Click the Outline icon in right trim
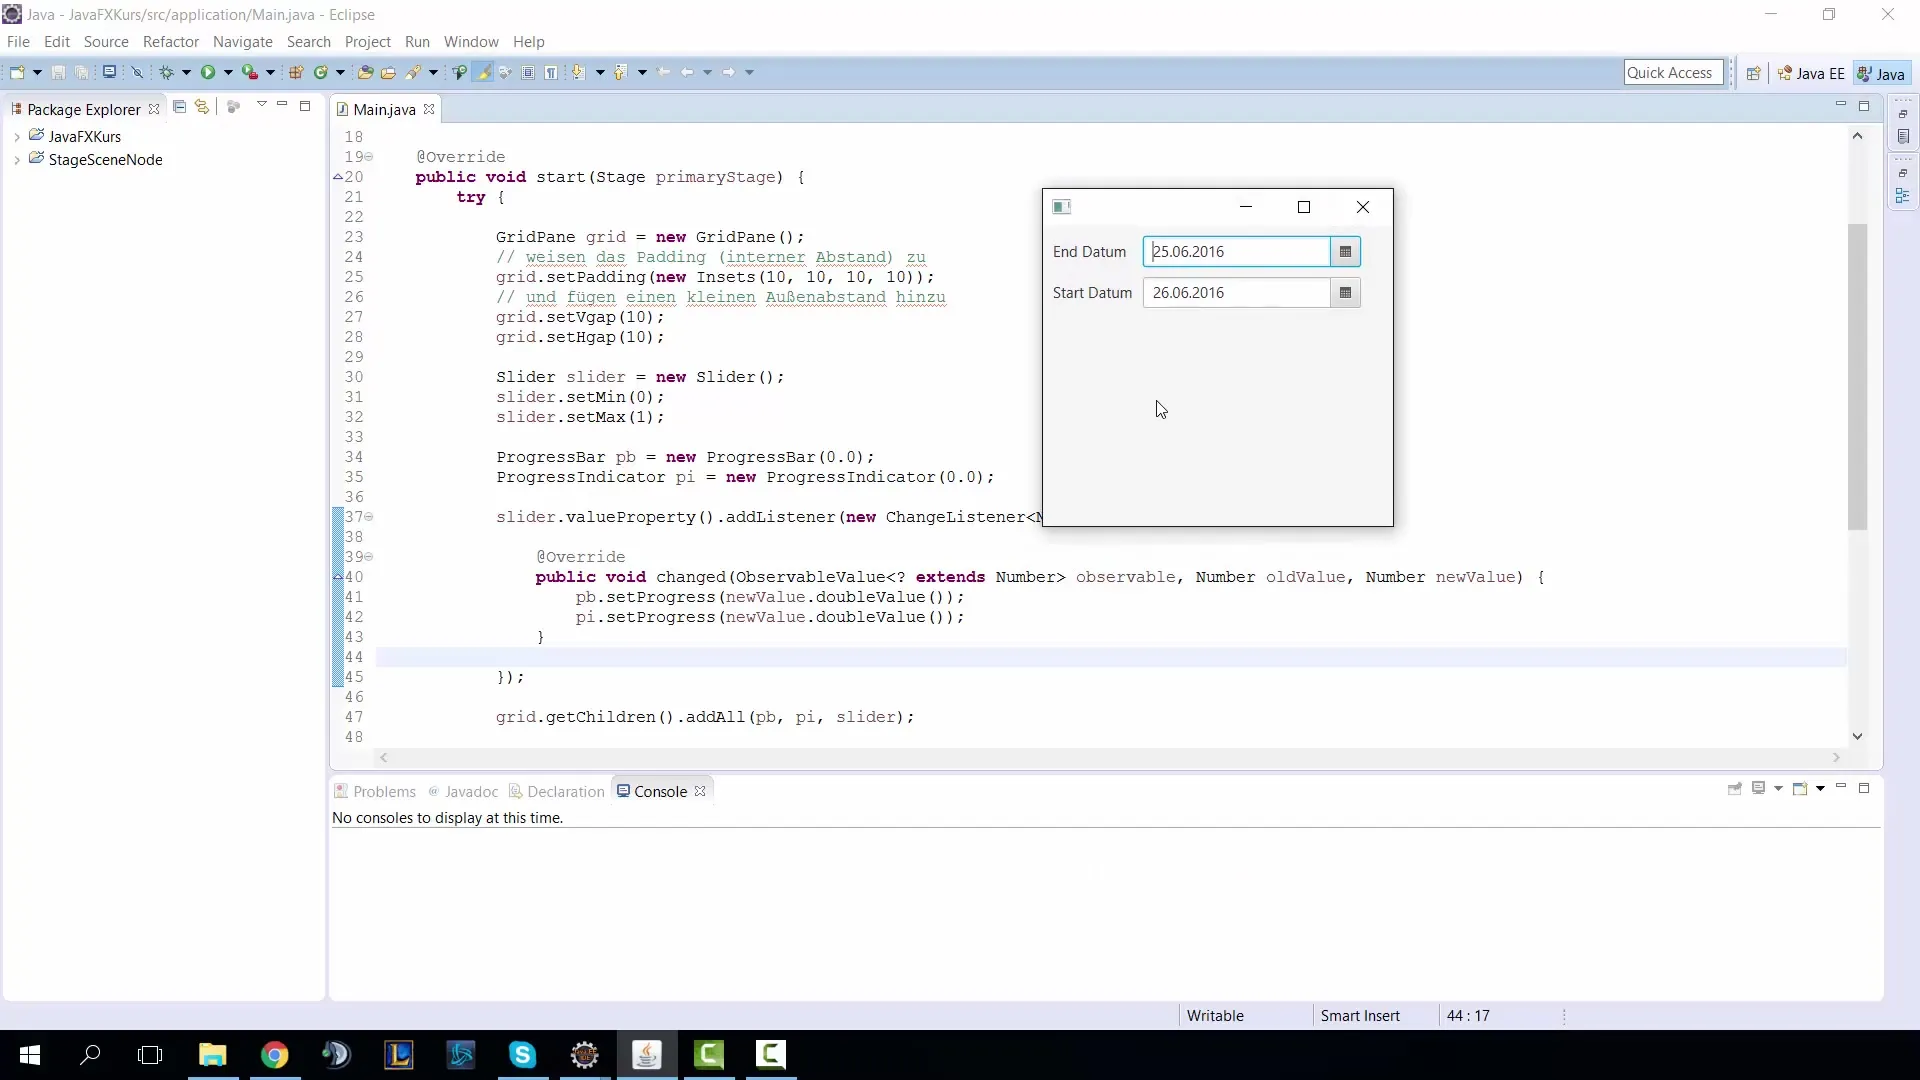The image size is (1920, 1080). [x=1903, y=196]
